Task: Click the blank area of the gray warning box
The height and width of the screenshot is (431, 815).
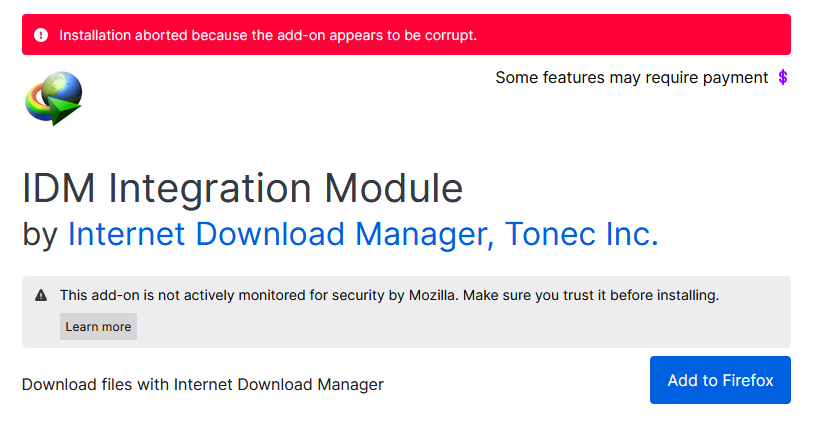Action: [x=460, y=327]
